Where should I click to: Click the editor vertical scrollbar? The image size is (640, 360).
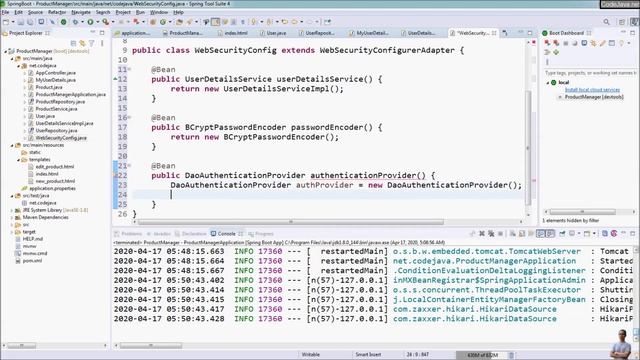coord(528,148)
